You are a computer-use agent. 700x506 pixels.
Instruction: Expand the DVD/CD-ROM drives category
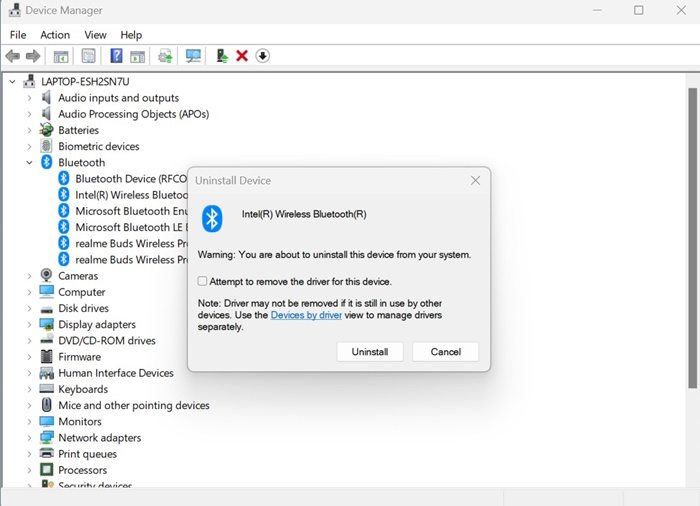[29, 340]
